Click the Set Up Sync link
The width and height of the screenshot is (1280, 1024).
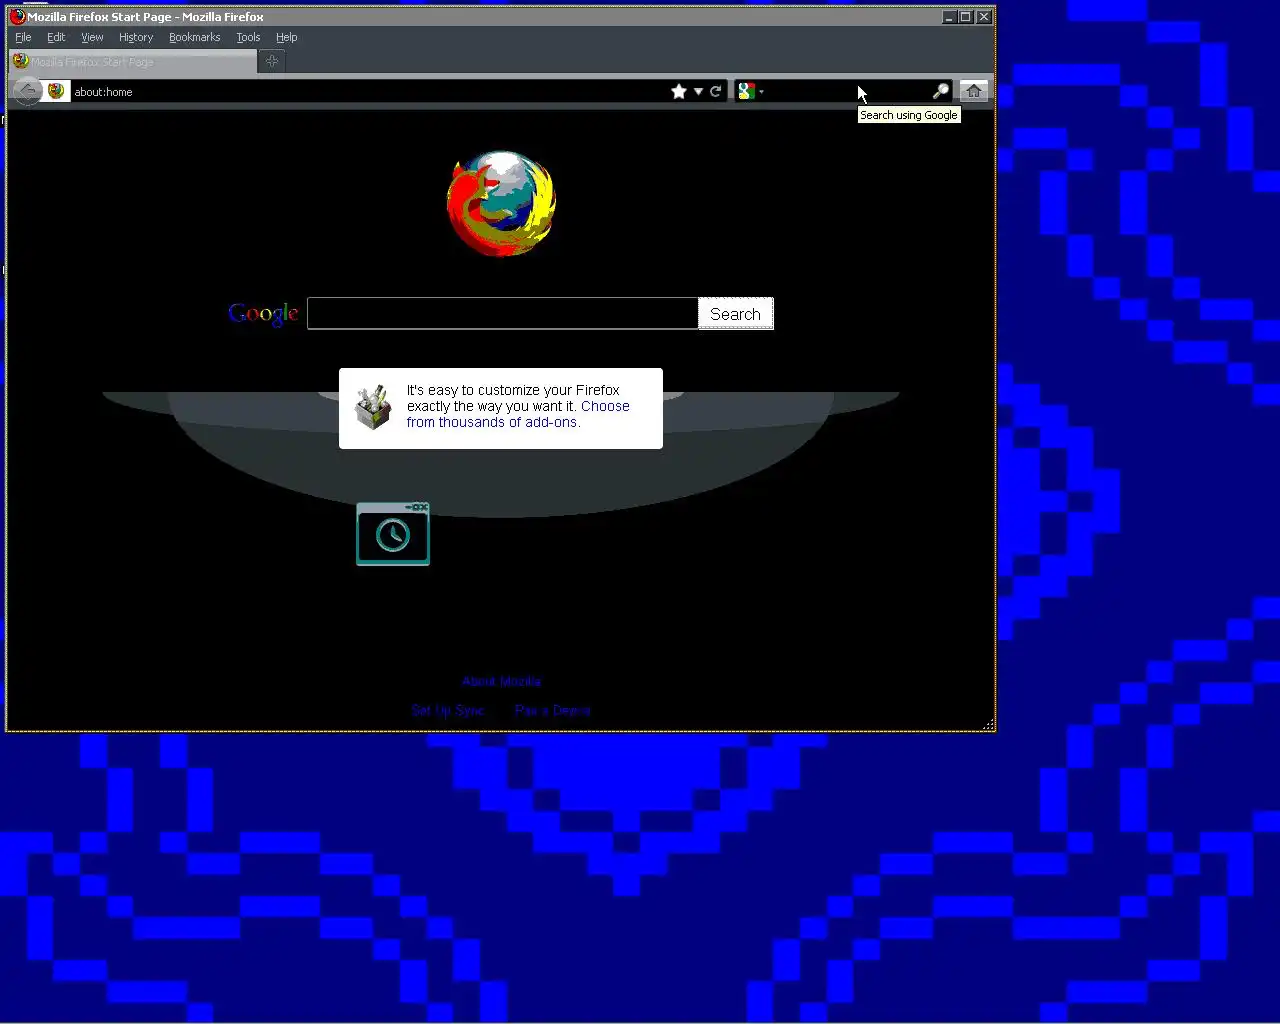tap(448, 710)
